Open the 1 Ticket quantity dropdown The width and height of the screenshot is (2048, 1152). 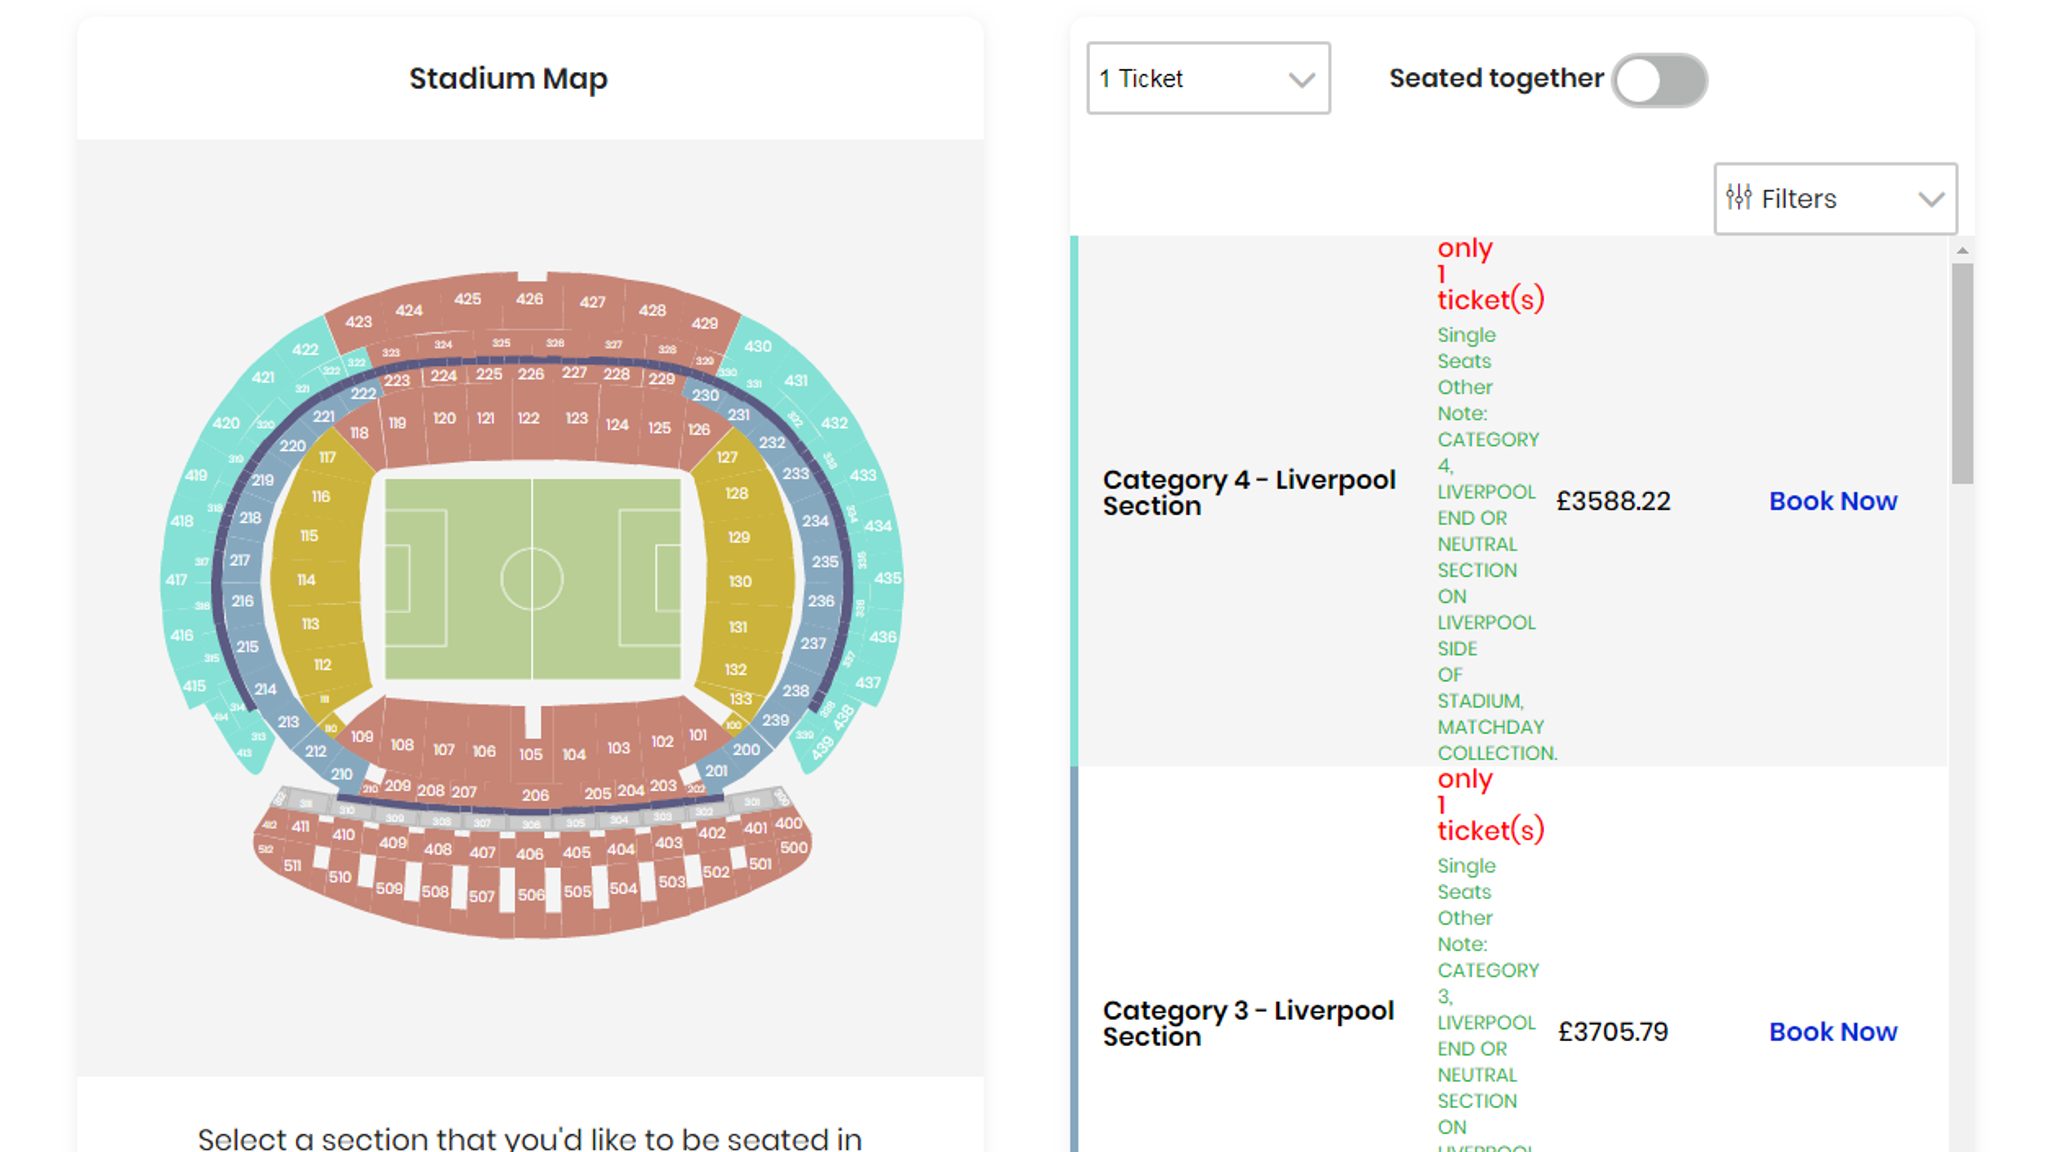(1208, 78)
